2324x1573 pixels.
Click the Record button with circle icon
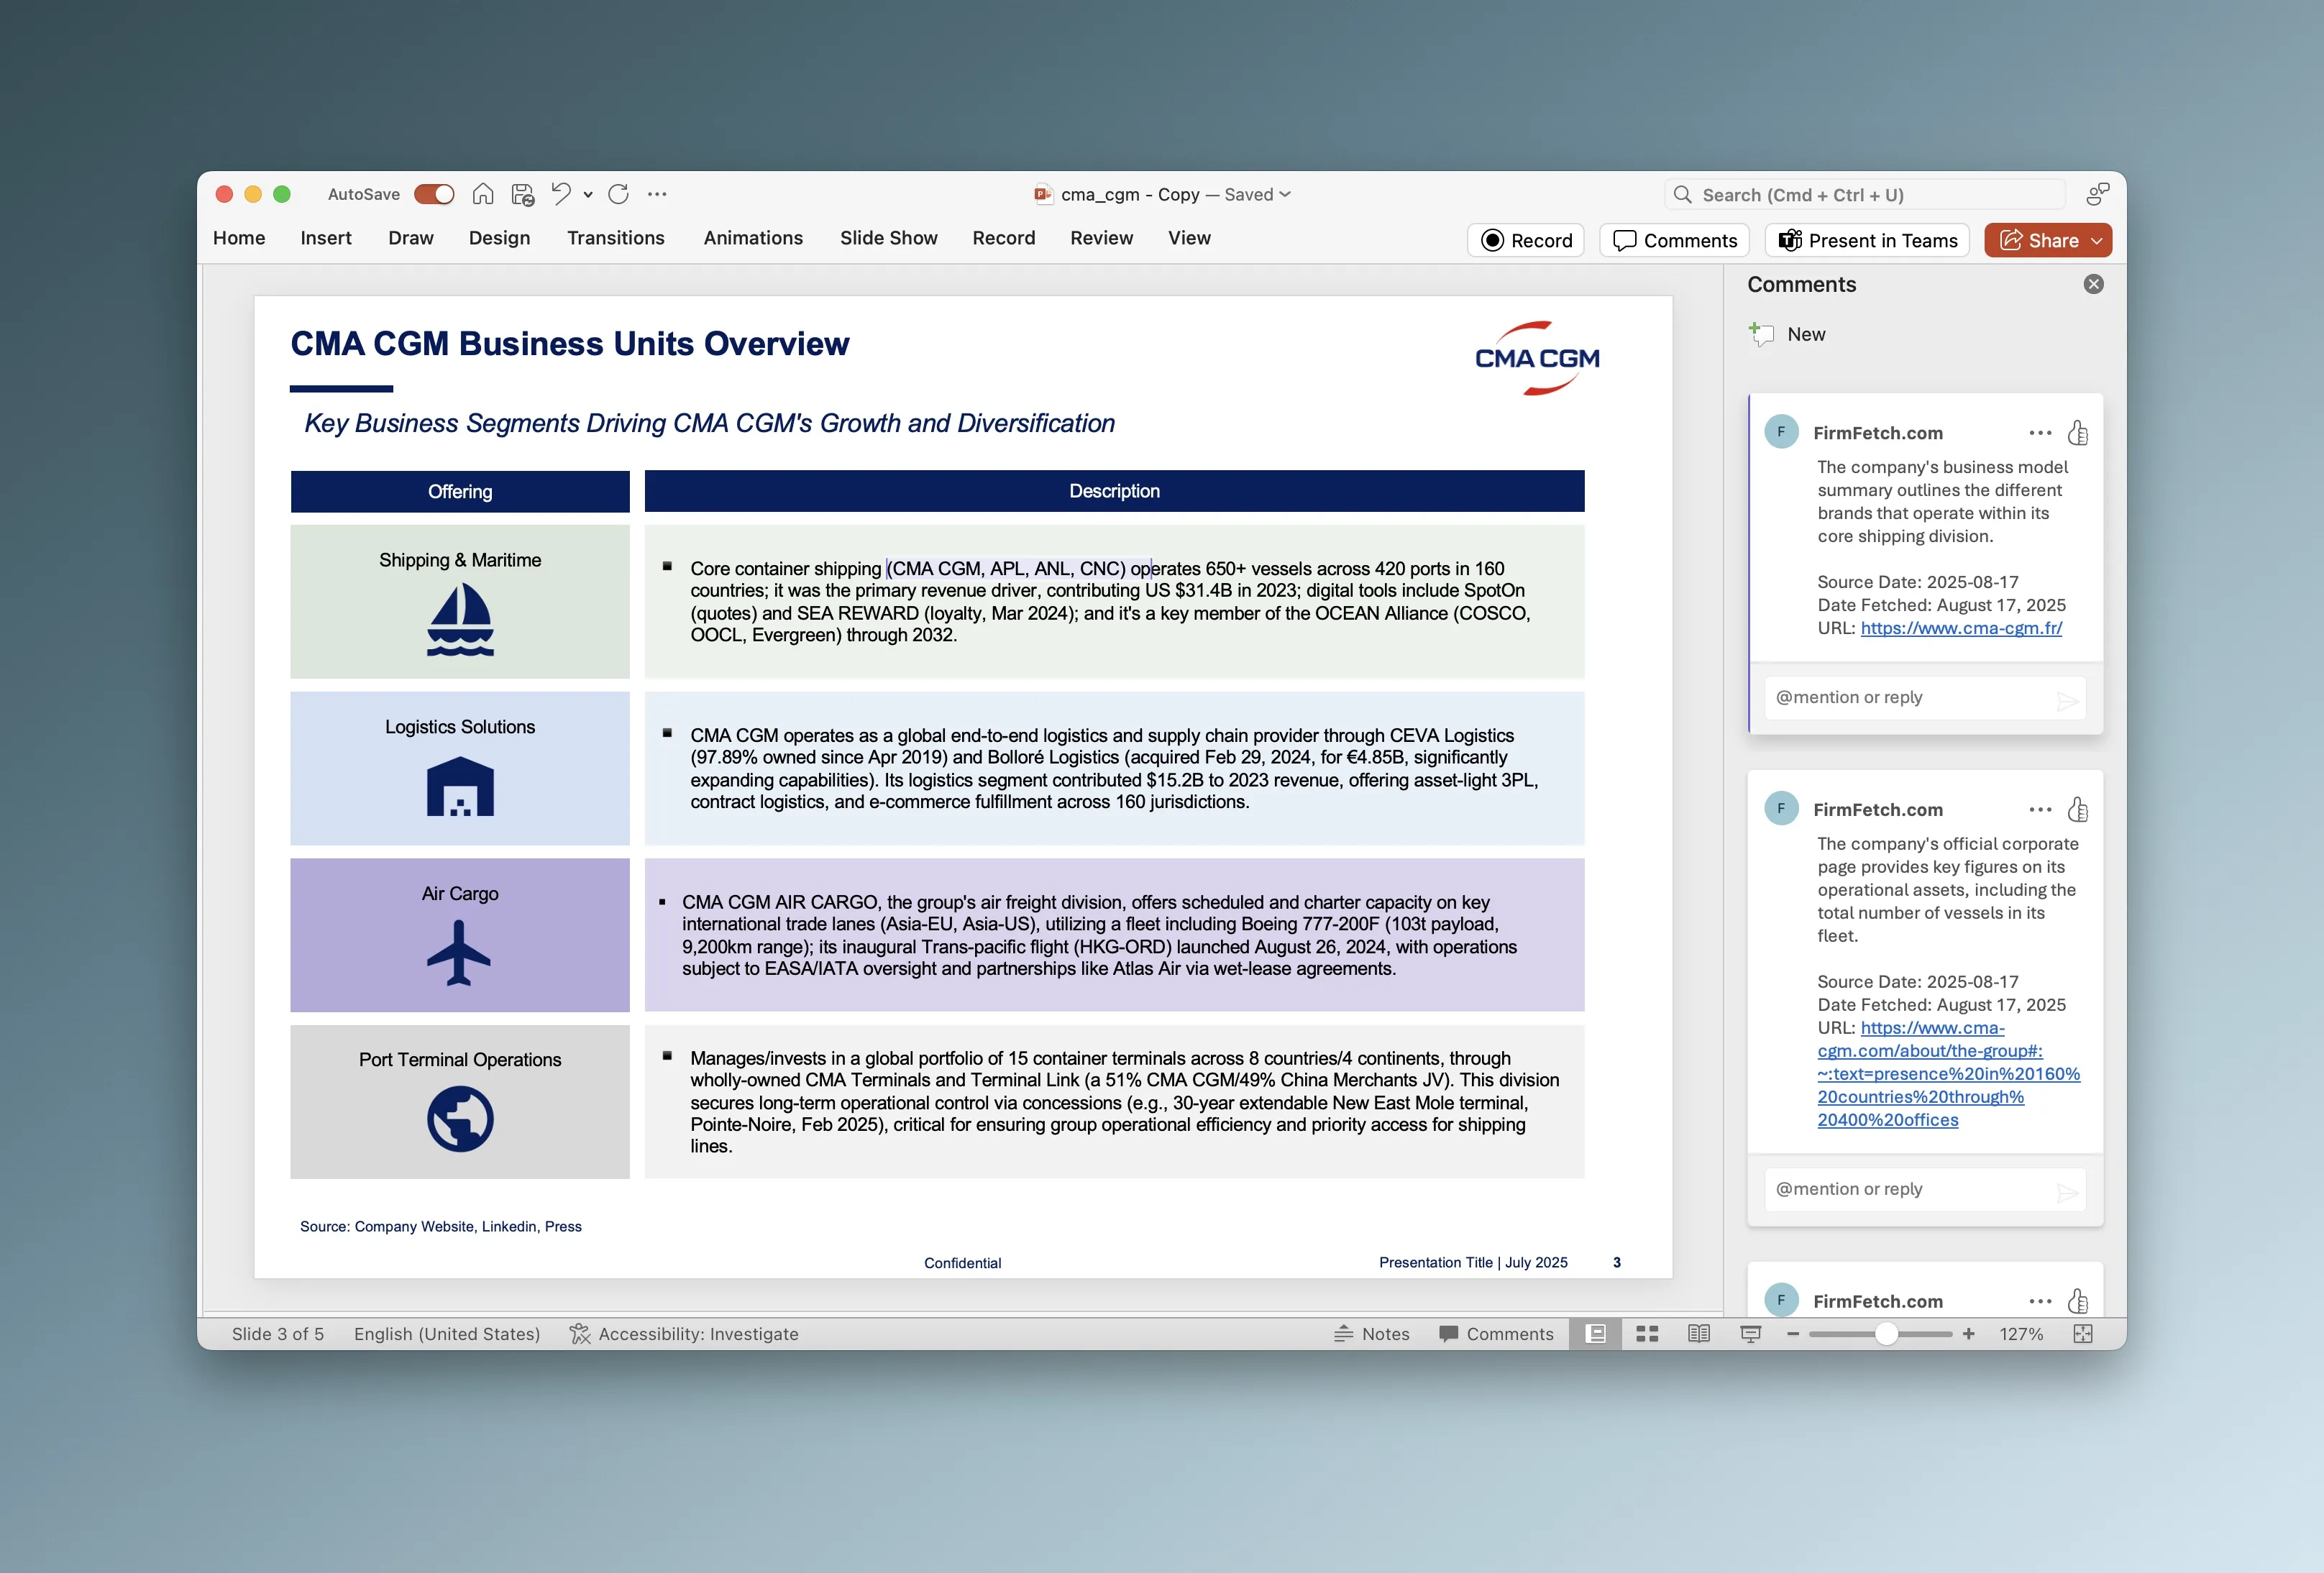[x=1526, y=240]
